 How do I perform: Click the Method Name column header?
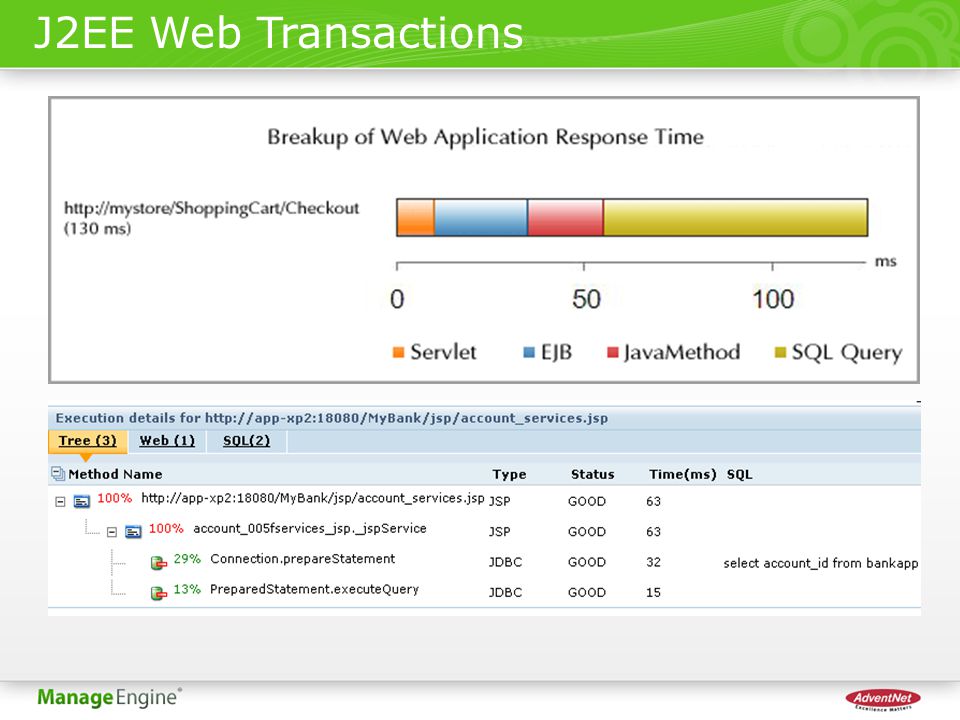[115, 474]
